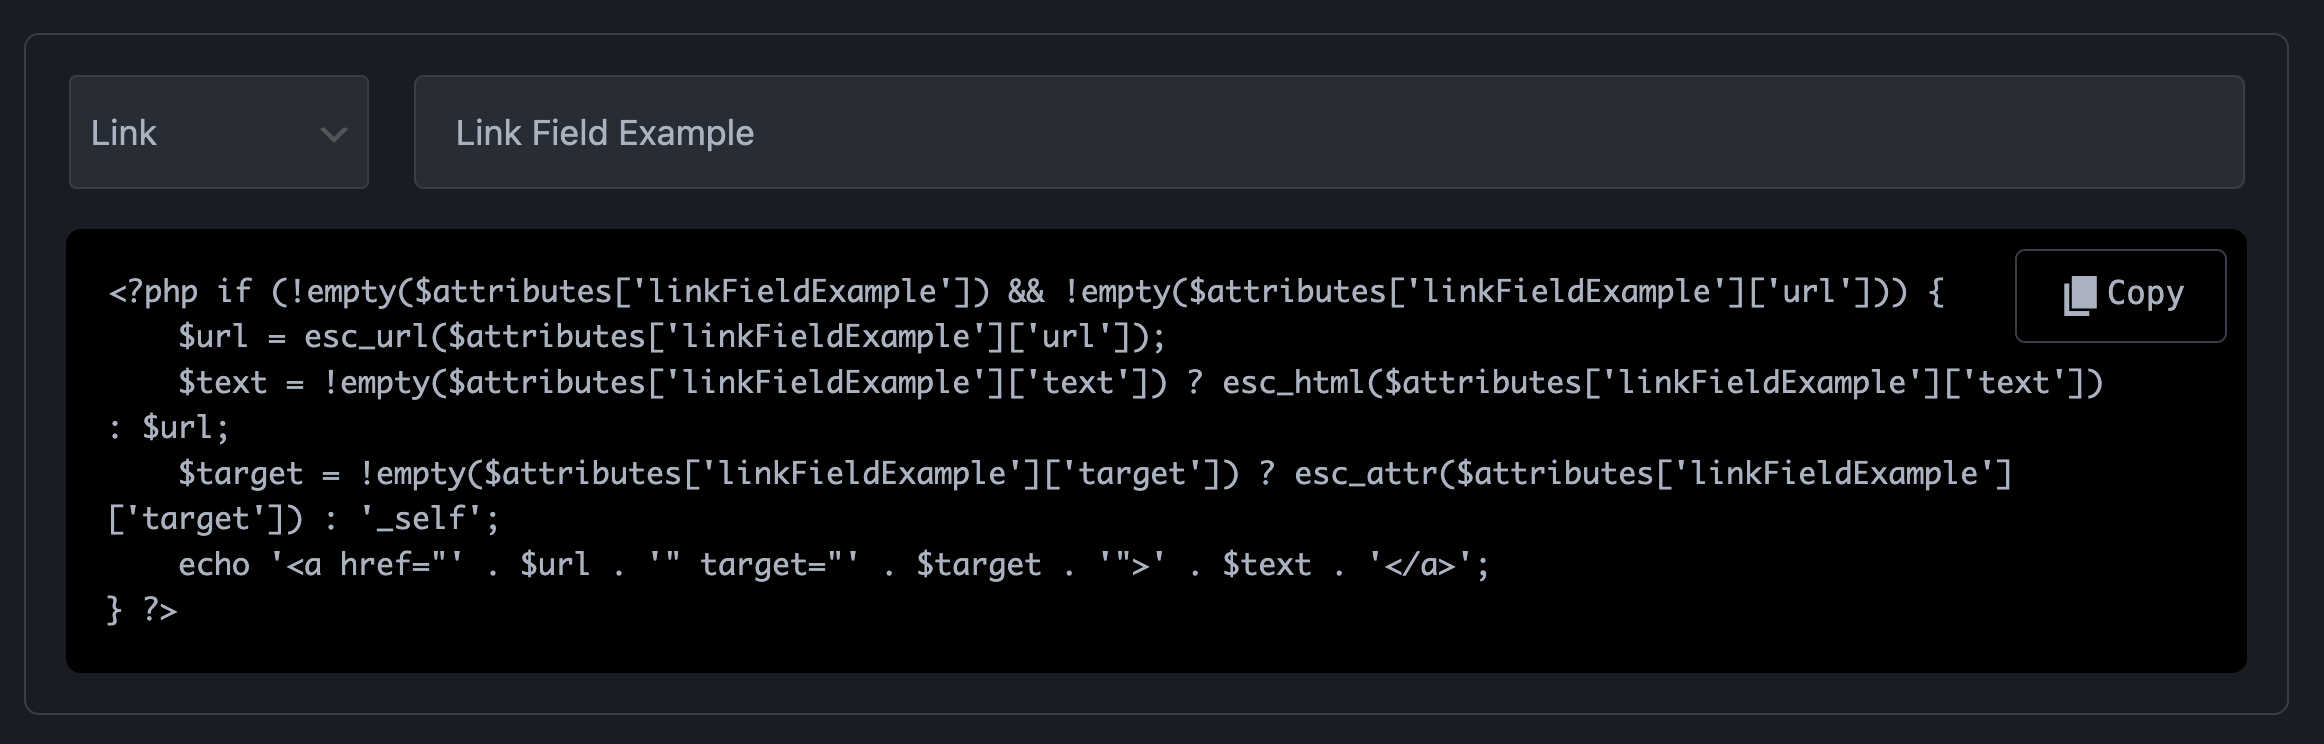Open the Link field type dropdown

point(218,132)
